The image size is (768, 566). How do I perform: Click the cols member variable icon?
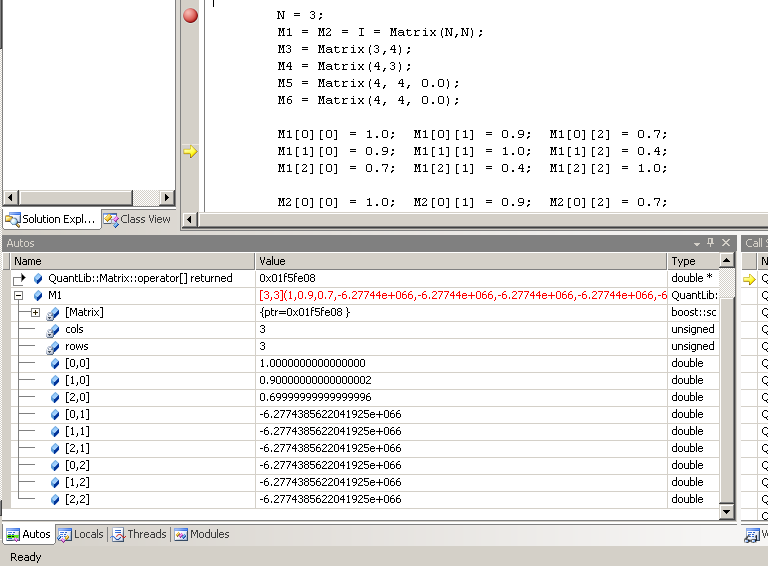(53, 330)
